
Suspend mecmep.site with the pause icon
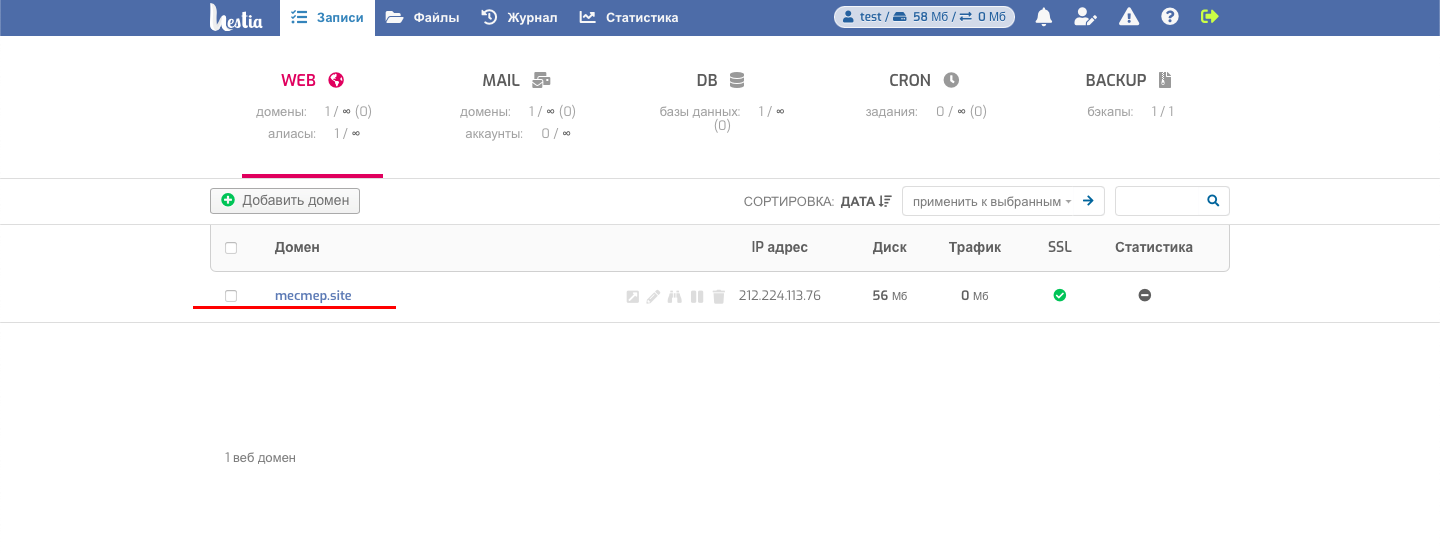pos(697,297)
